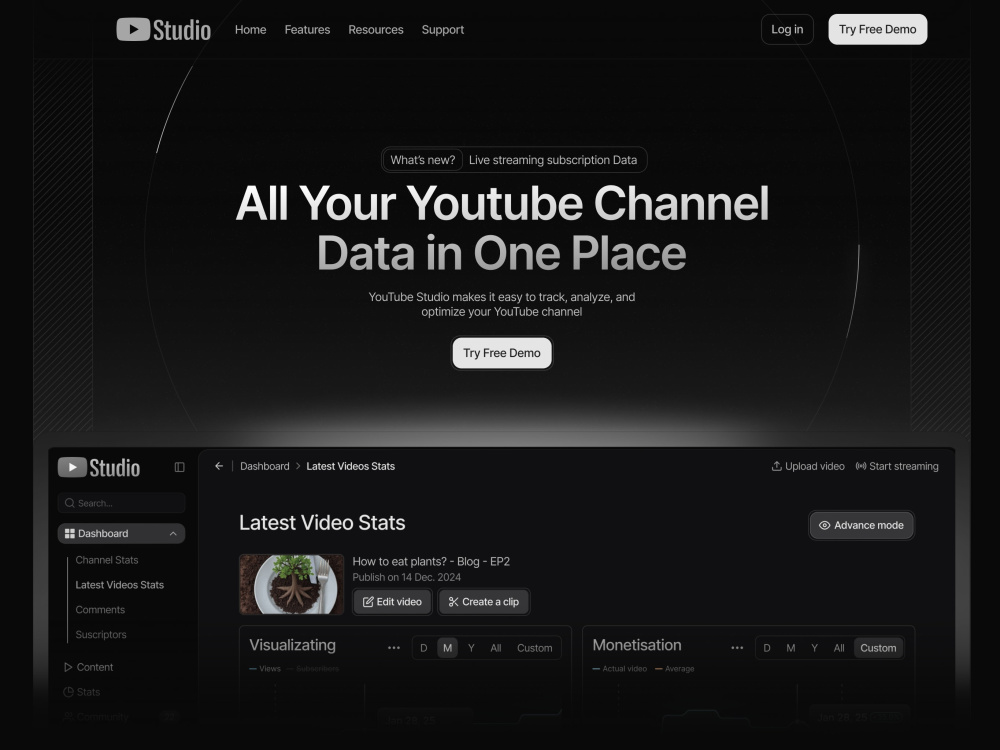The image size is (1000, 750).
Task: Click Try Free Demo in header
Action: pos(878,29)
